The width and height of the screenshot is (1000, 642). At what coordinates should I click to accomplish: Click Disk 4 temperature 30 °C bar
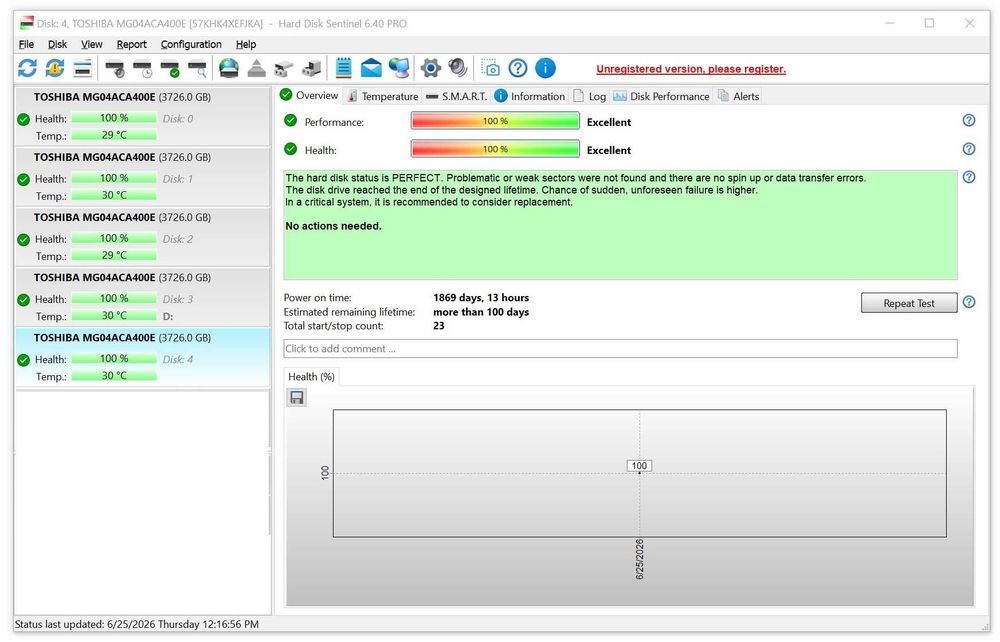(114, 376)
